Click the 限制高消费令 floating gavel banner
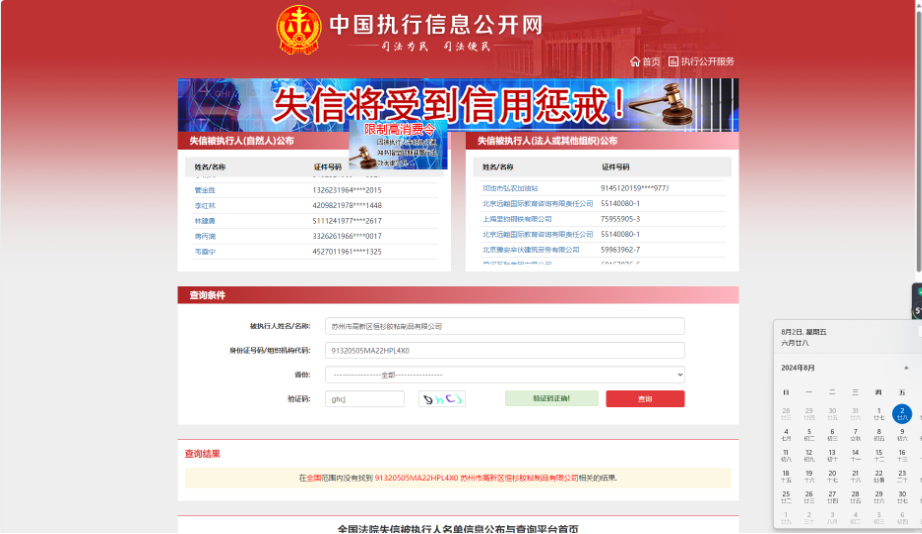This screenshot has width=922, height=534. [399, 145]
